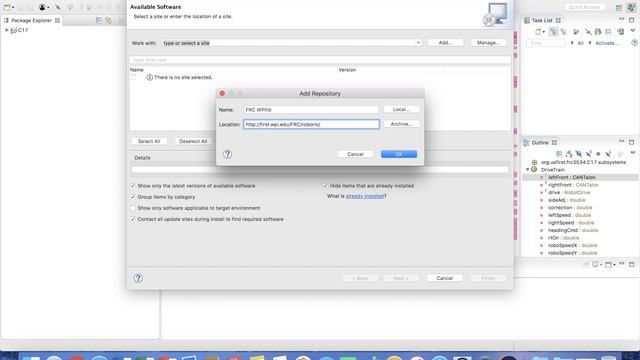640x360 pixels.
Task: Click the New Task icon in Task List
Action: [x=538, y=31]
